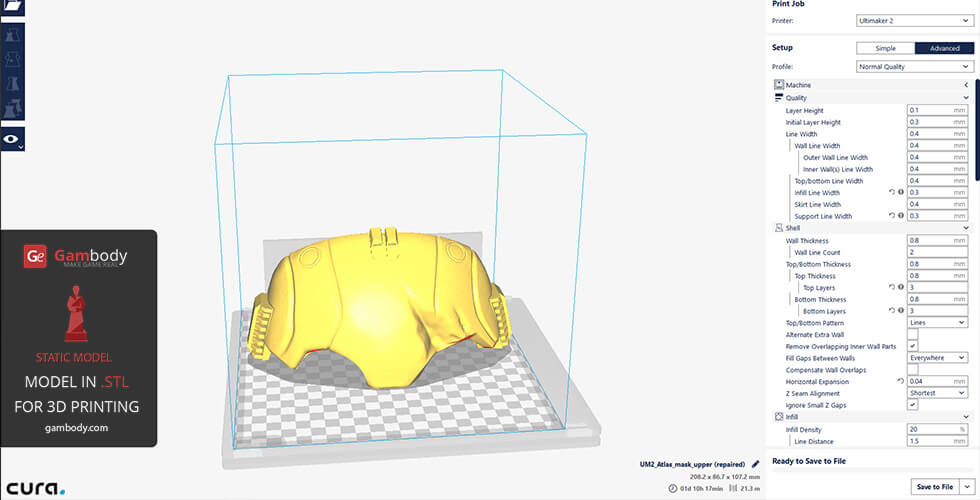
Task: Select the Scale tool in left toolbar
Action: click(11, 60)
